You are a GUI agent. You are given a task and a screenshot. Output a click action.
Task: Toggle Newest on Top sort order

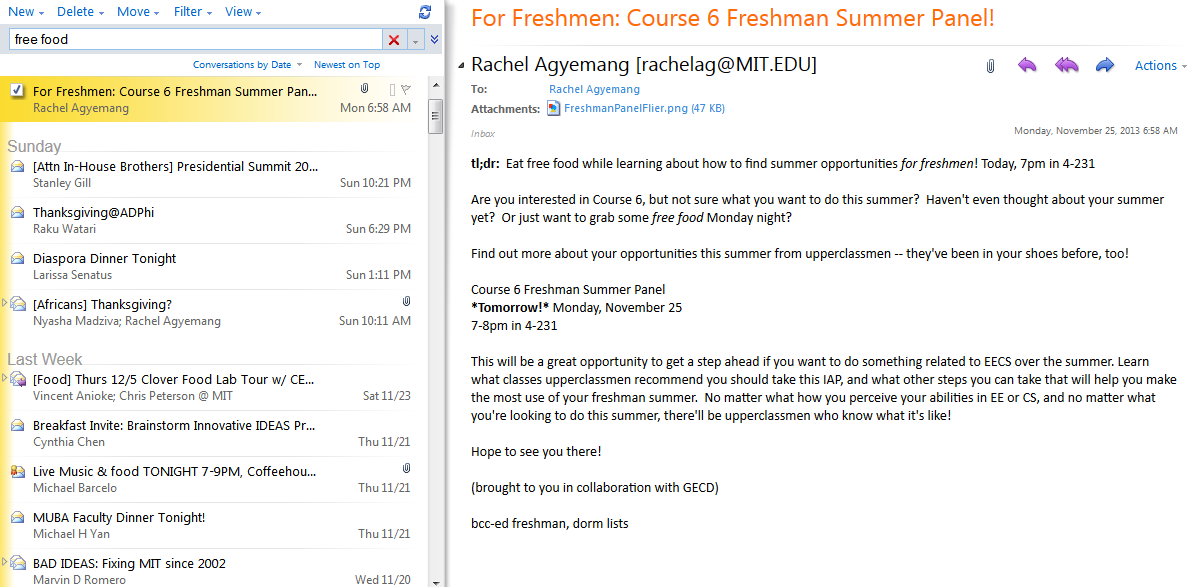[347, 64]
